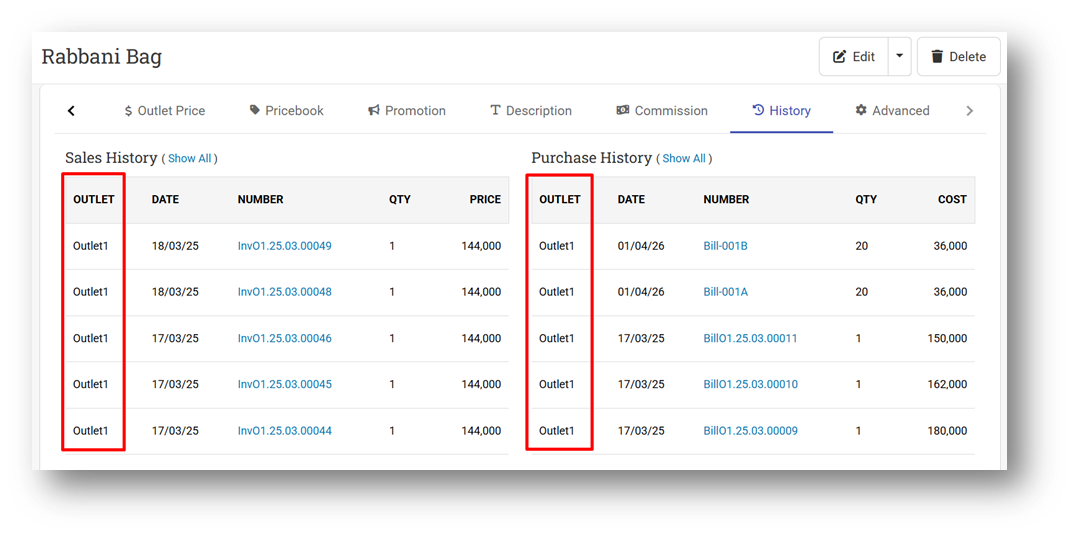The width and height of the screenshot is (1072, 535).
Task: Click the 180,000 cost cell
Action: 948,431
